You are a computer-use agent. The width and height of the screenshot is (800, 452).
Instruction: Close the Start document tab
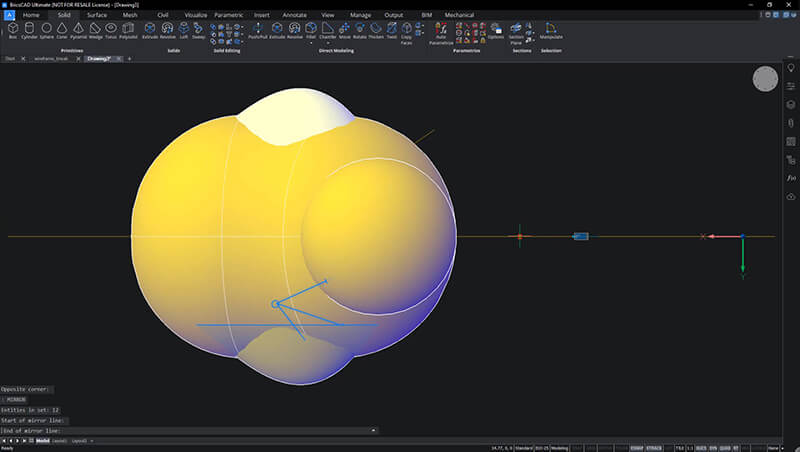click(23, 59)
